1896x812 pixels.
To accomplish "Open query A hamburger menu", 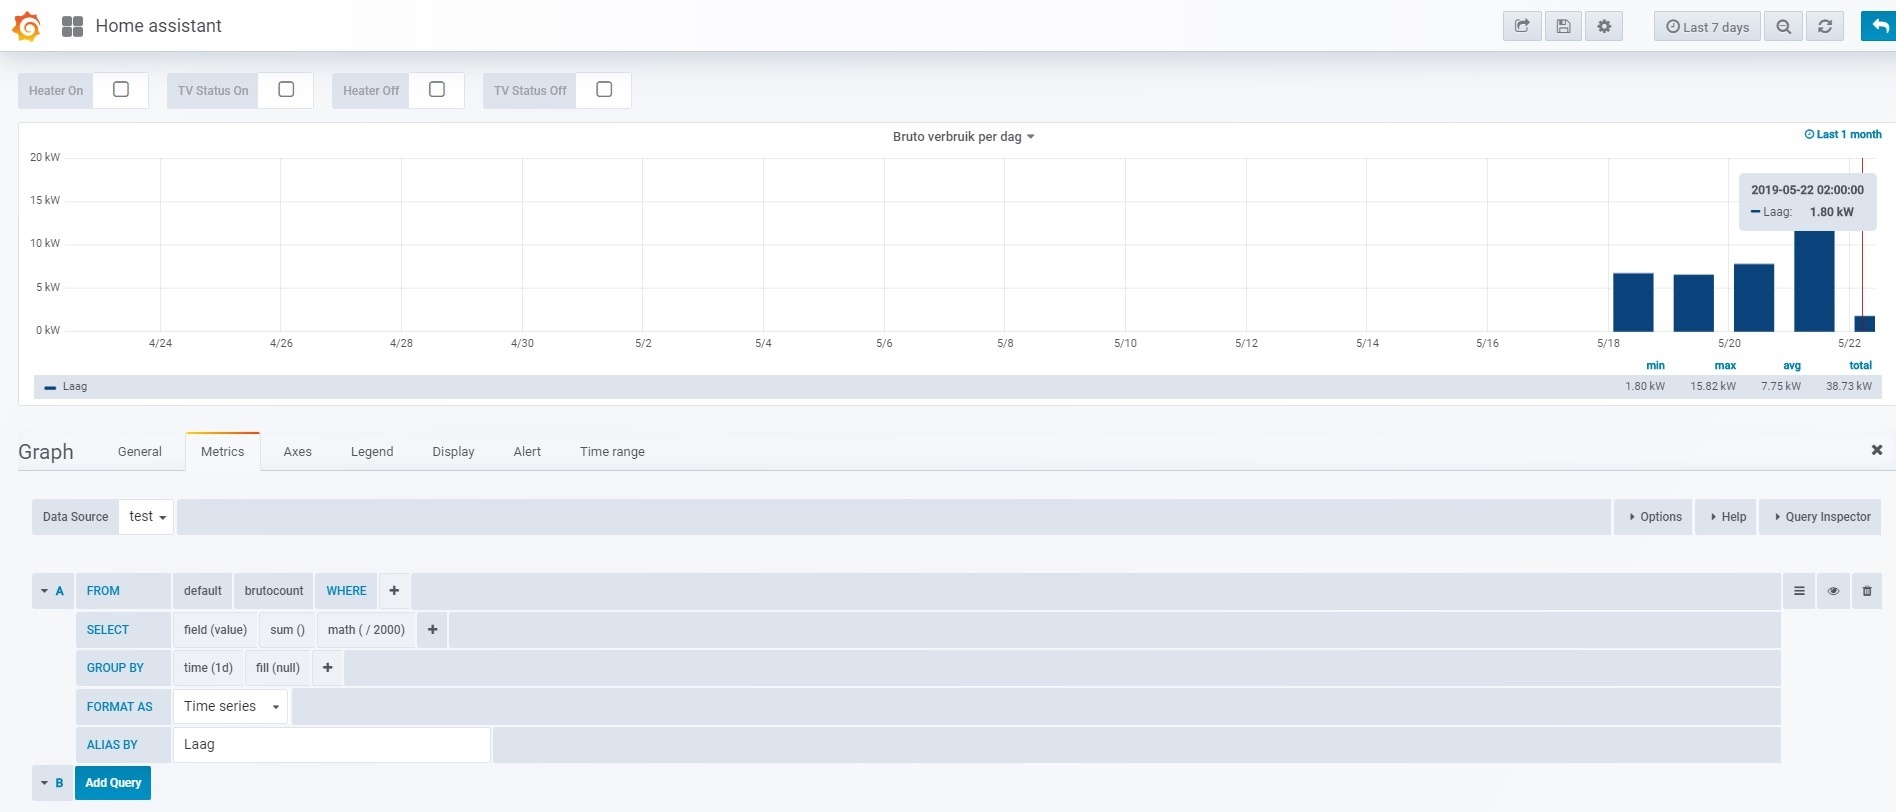I will point(1799,591).
